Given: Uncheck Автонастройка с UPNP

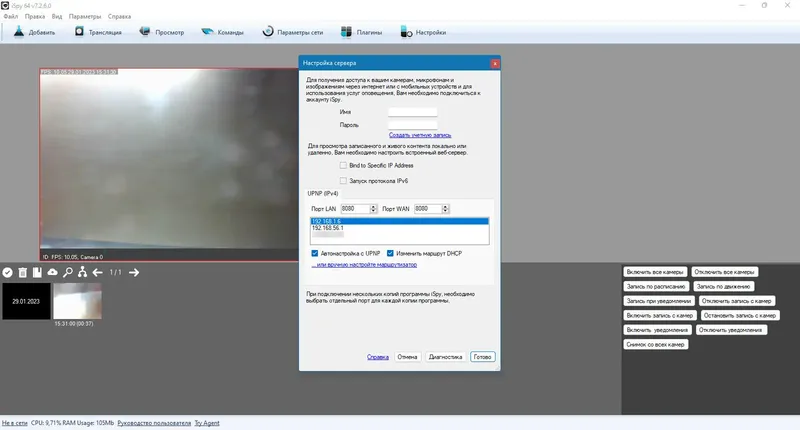Looking at the screenshot, I should pyautogui.click(x=315, y=253).
